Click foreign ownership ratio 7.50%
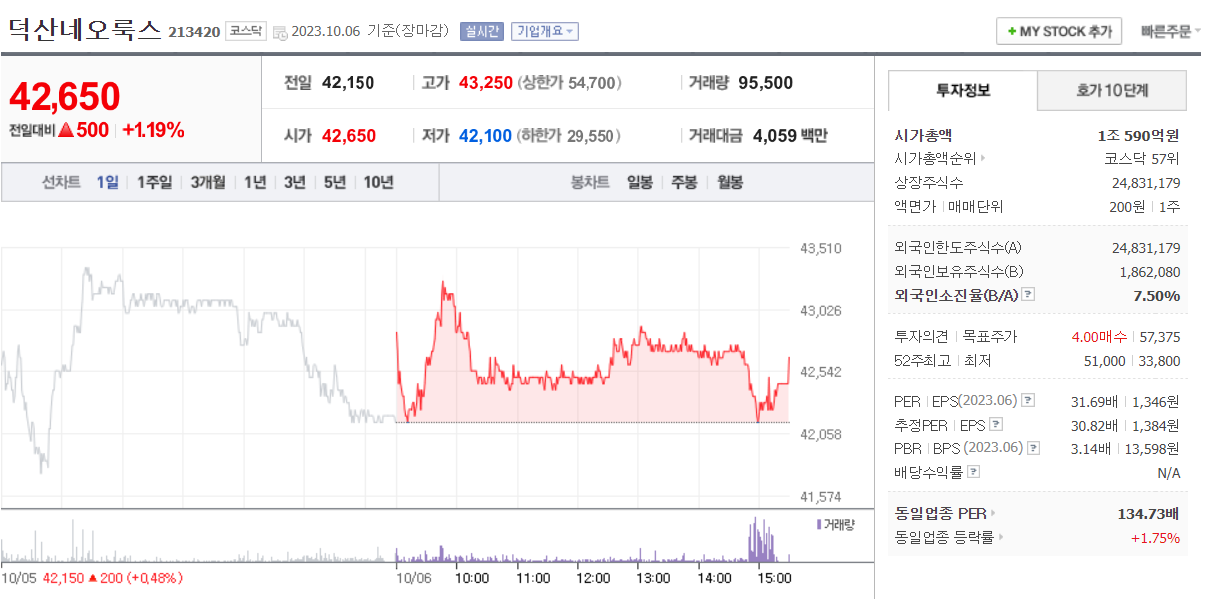1209x599 pixels. tap(1157, 295)
